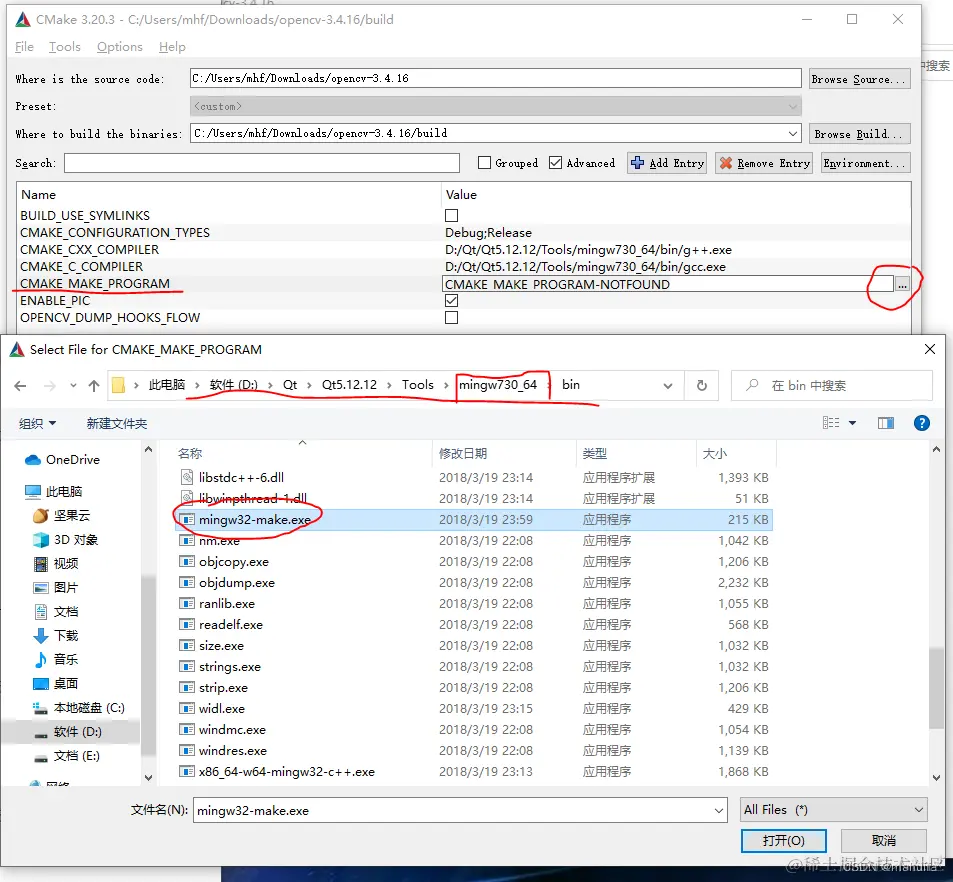Click the back arrow in file dialog

coord(20,385)
